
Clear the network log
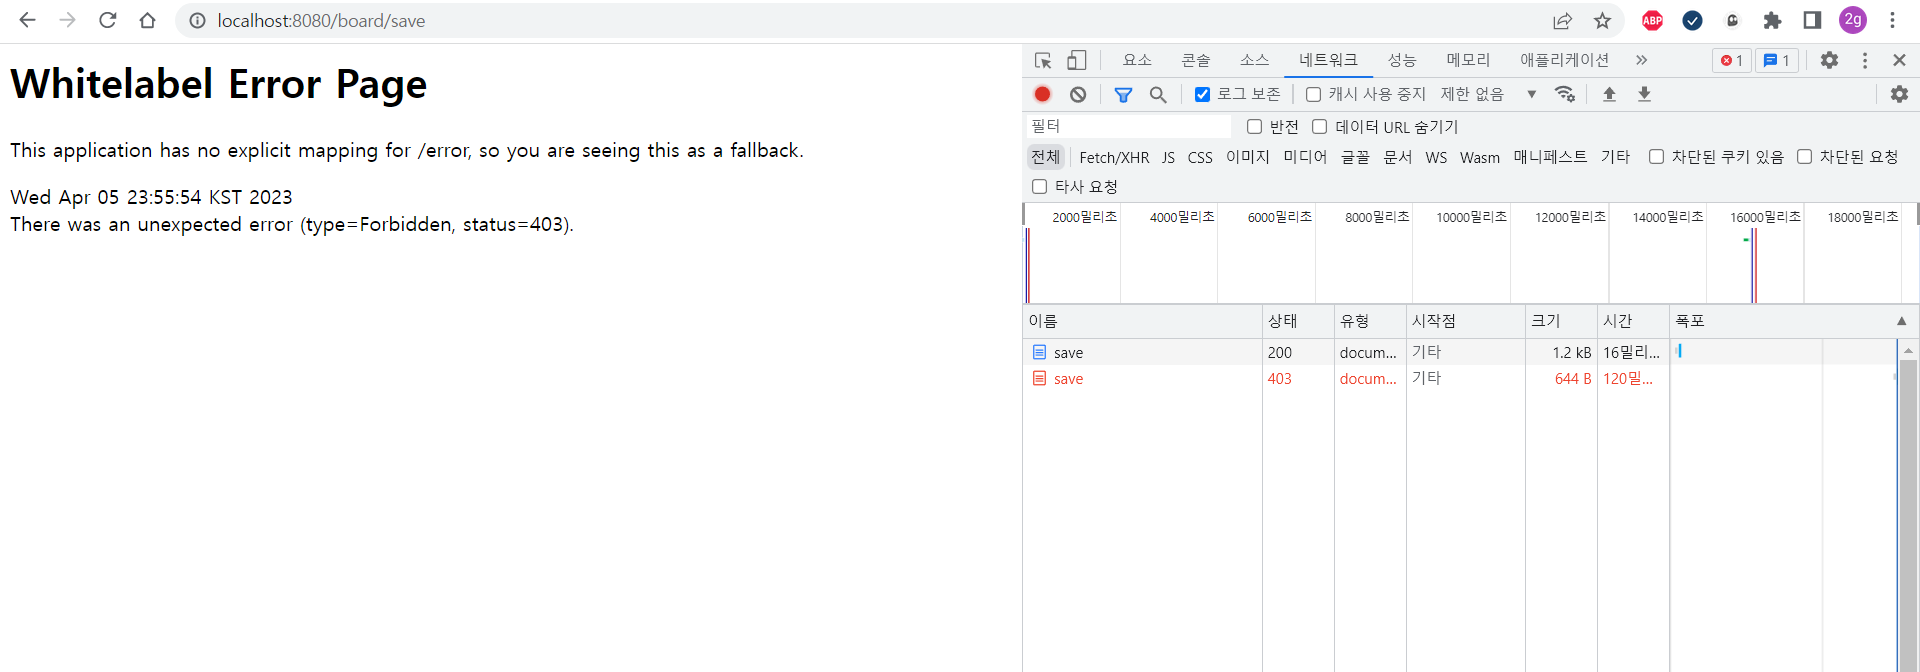click(x=1078, y=94)
